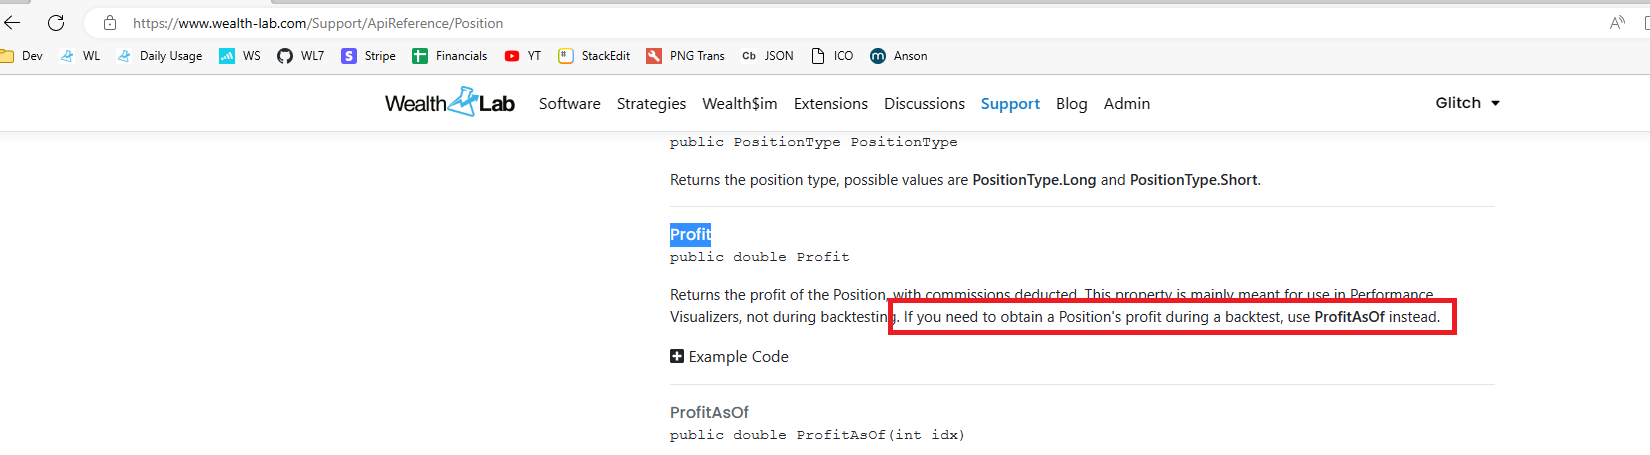Open the StackEdit bookmark
1650x455 pixels.
tap(594, 56)
